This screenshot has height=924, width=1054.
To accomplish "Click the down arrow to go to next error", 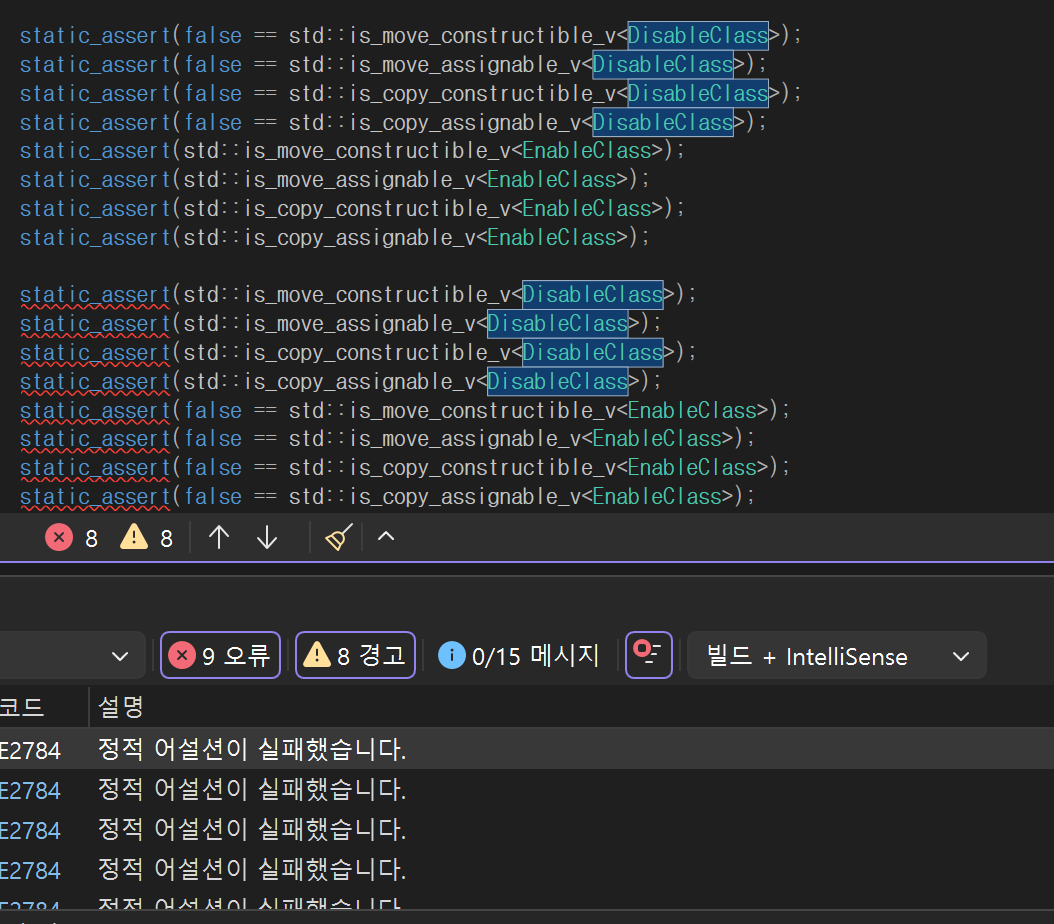I will [x=266, y=537].
